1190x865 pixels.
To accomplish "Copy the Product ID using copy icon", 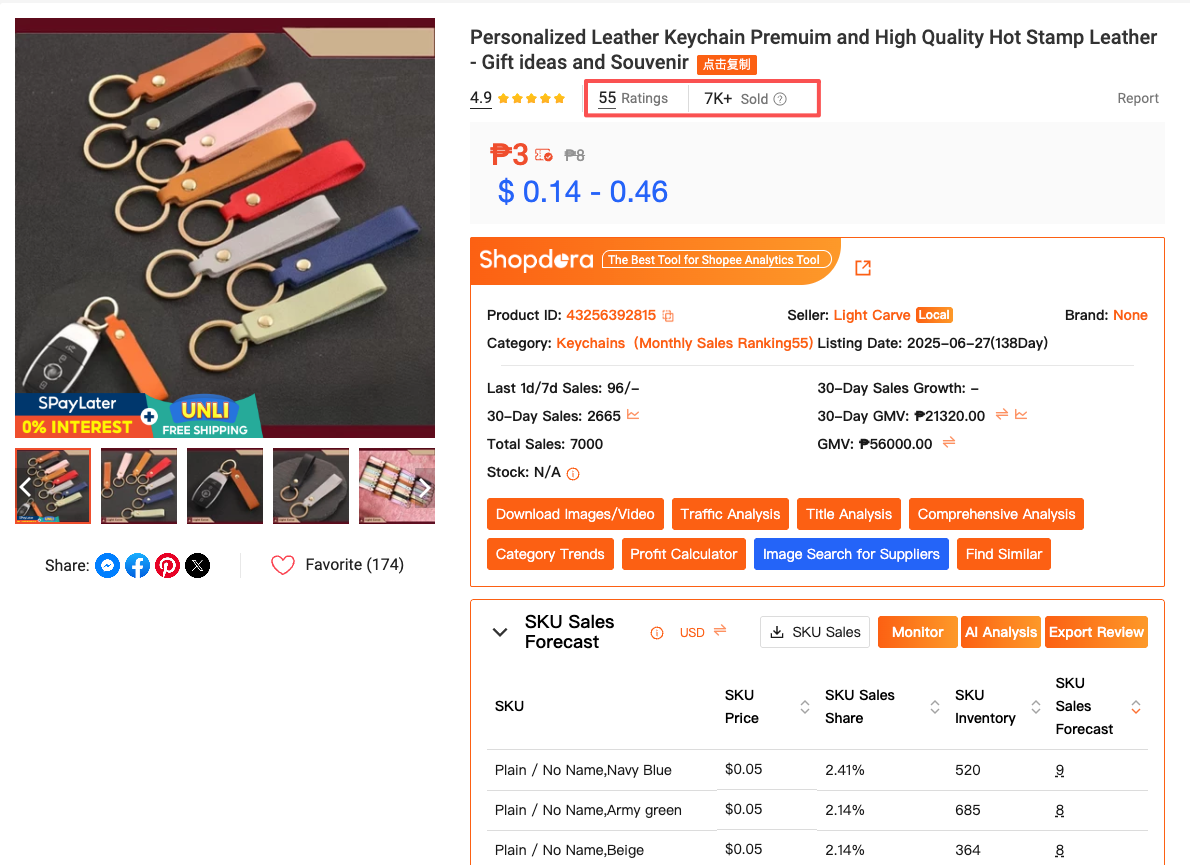I will [669, 316].
